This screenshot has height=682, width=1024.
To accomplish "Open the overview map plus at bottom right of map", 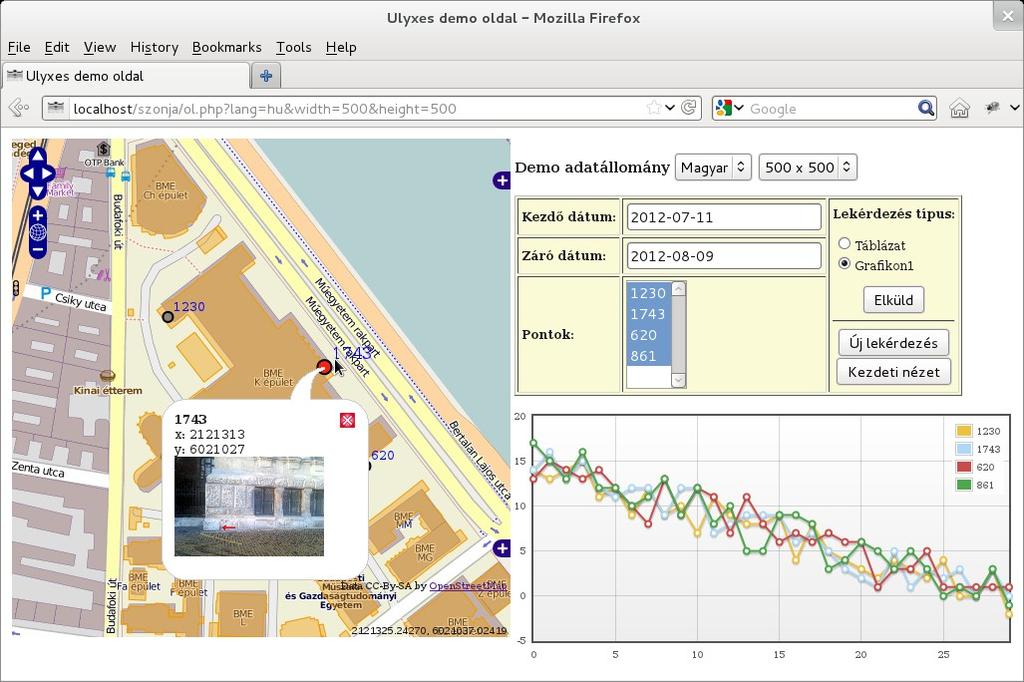I will 502,548.
